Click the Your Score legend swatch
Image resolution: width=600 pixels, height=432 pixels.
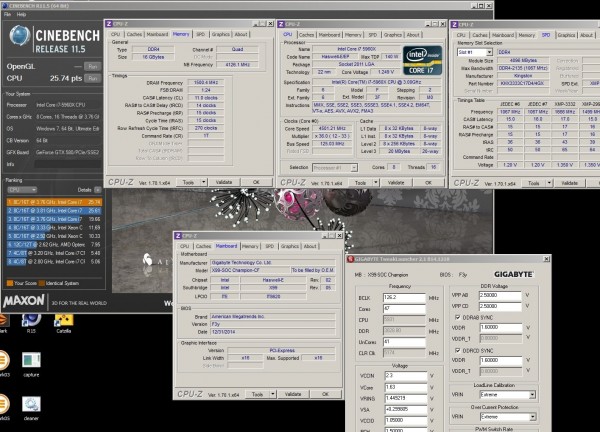point(10,283)
